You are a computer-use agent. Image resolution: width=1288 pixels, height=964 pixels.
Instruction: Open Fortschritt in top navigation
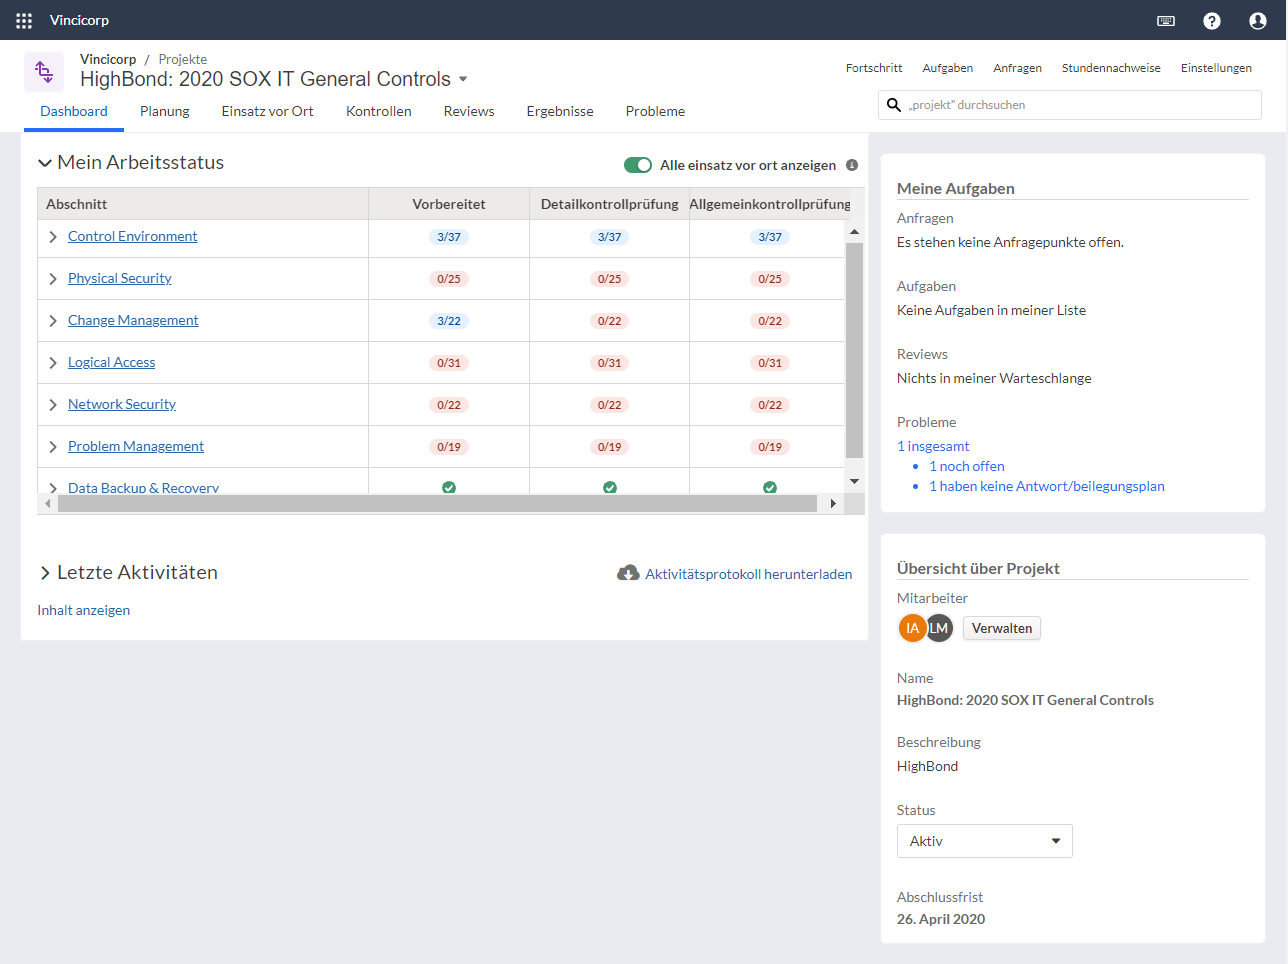click(x=874, y=68)
